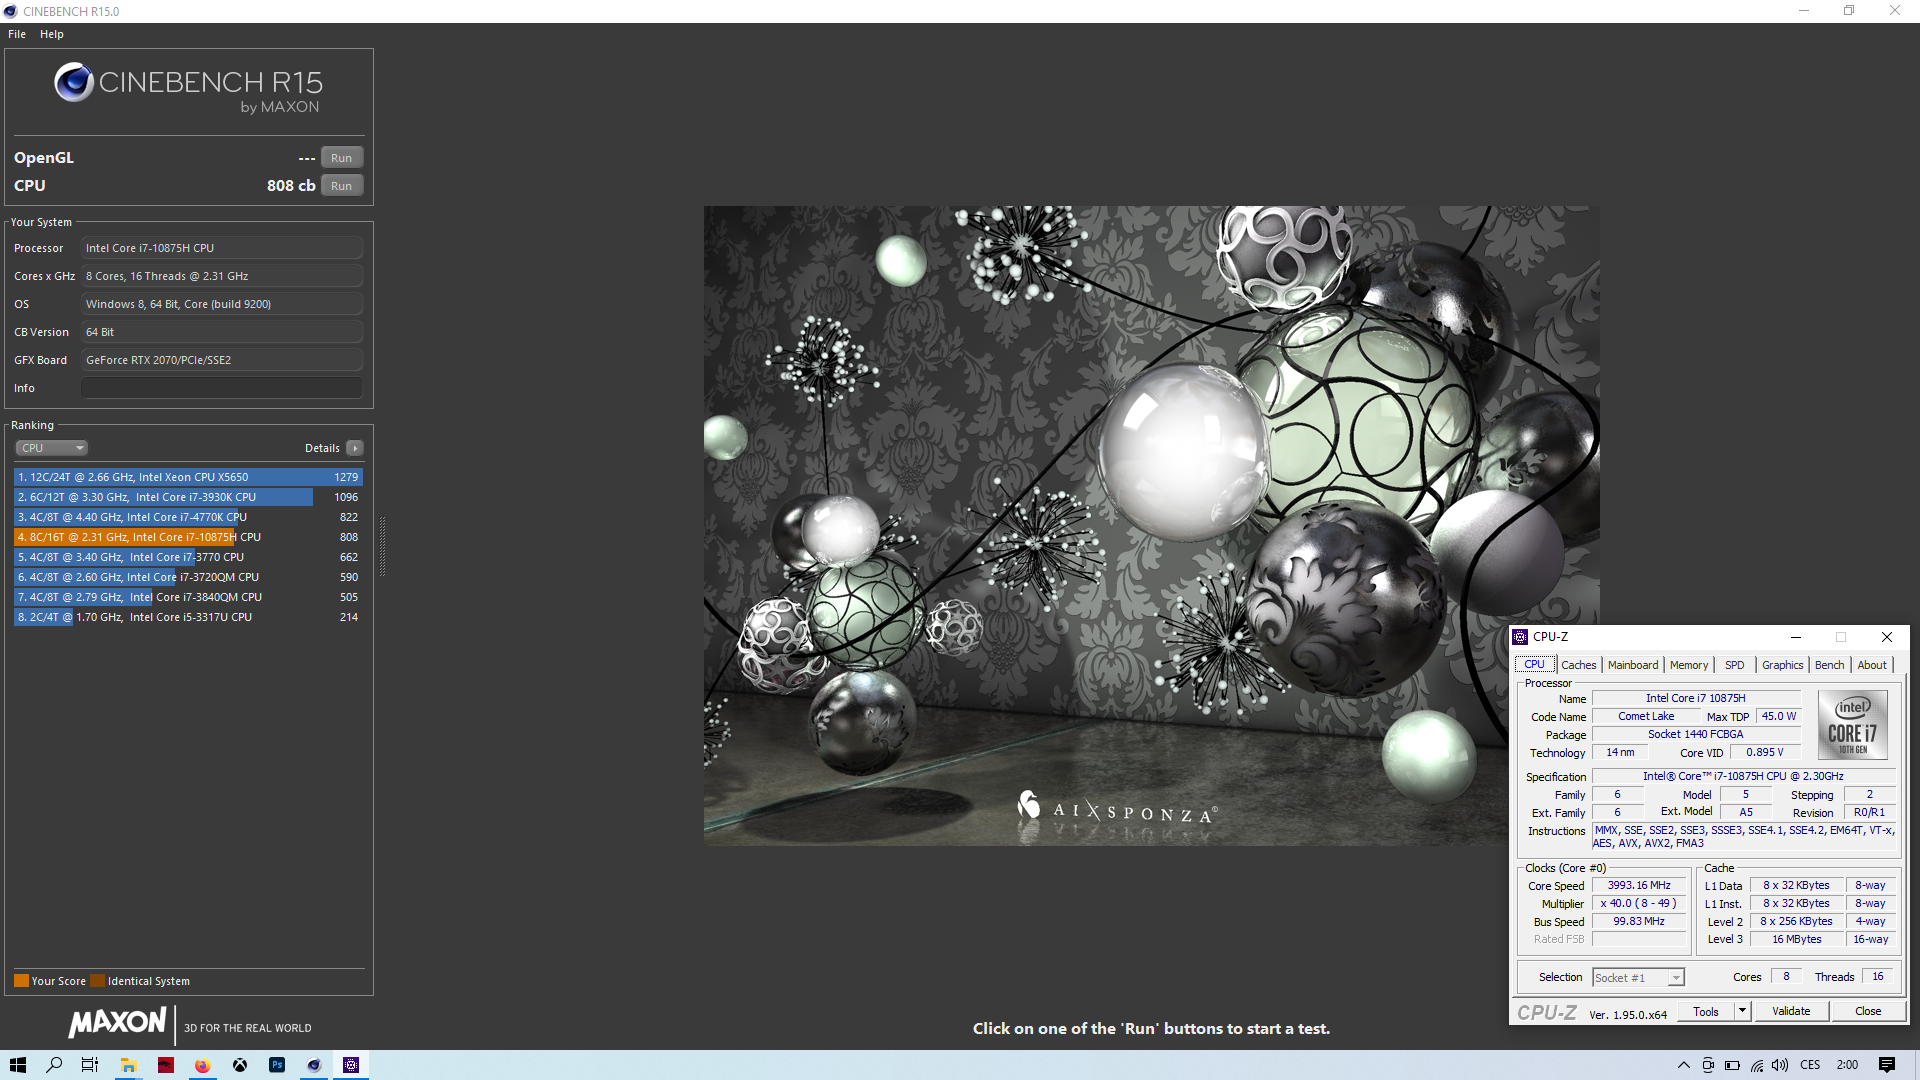Switch to the Memory tab
The width and height of the screenshot is (1920, 1080).
tap(1689, 665)
